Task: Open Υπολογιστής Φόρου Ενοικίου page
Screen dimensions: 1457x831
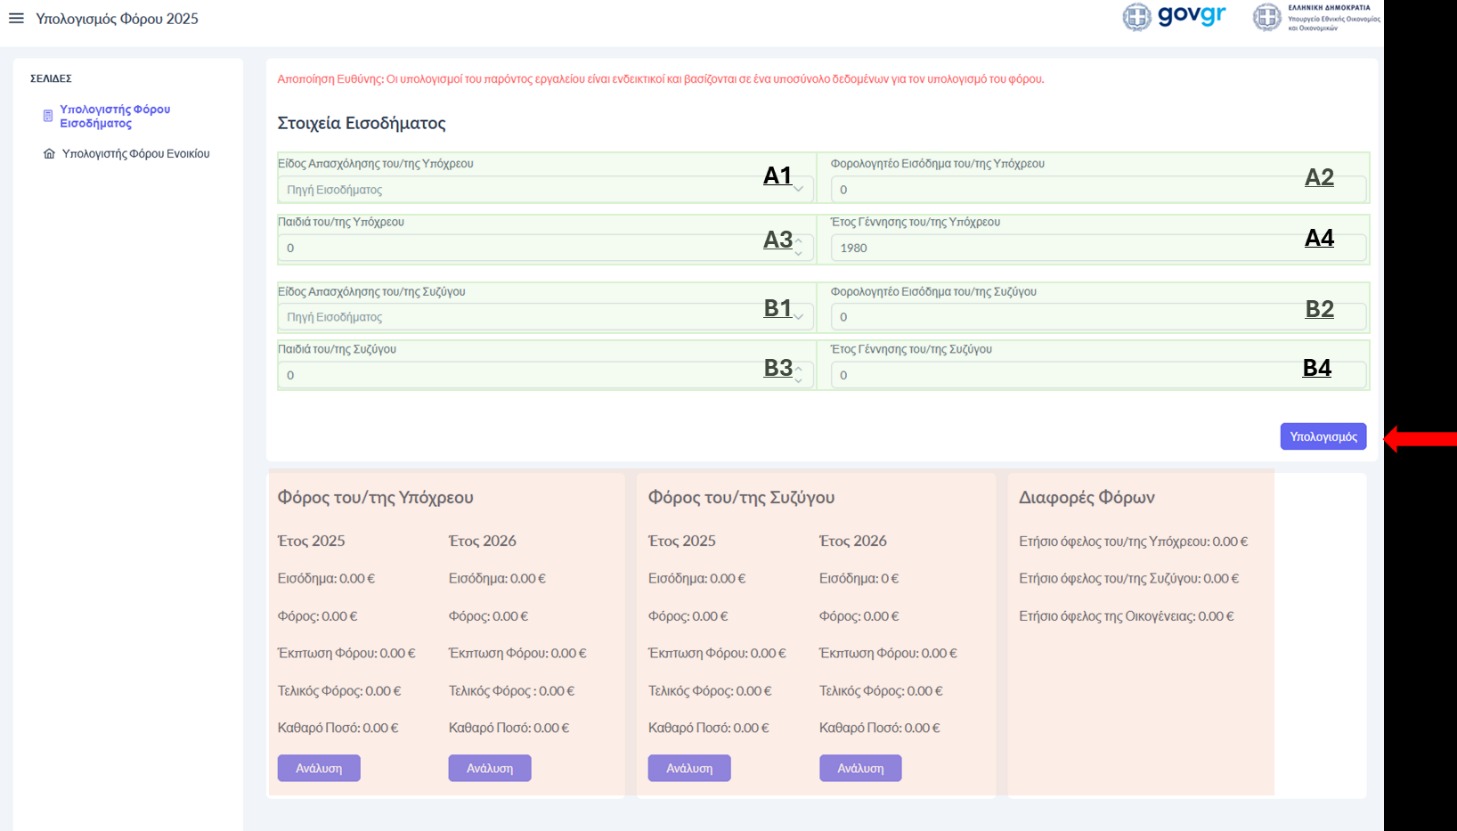Action: [x=135, y=154]
